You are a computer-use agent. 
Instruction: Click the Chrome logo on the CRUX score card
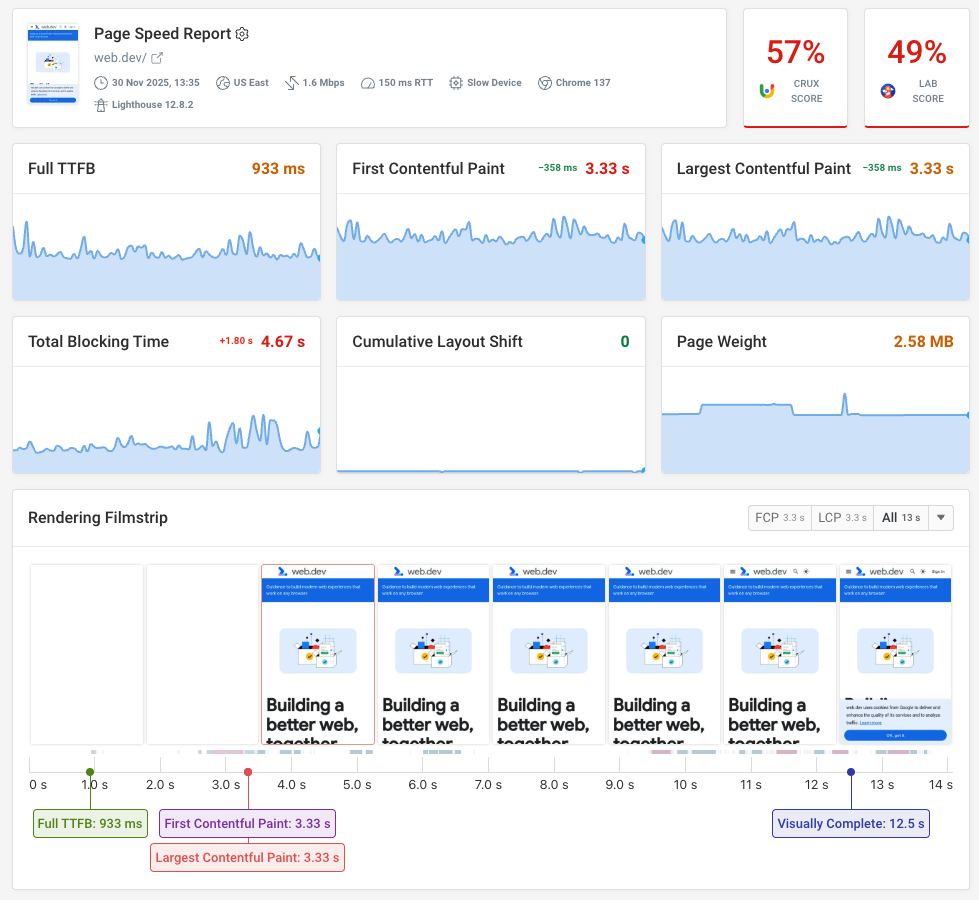click(768, 89)
